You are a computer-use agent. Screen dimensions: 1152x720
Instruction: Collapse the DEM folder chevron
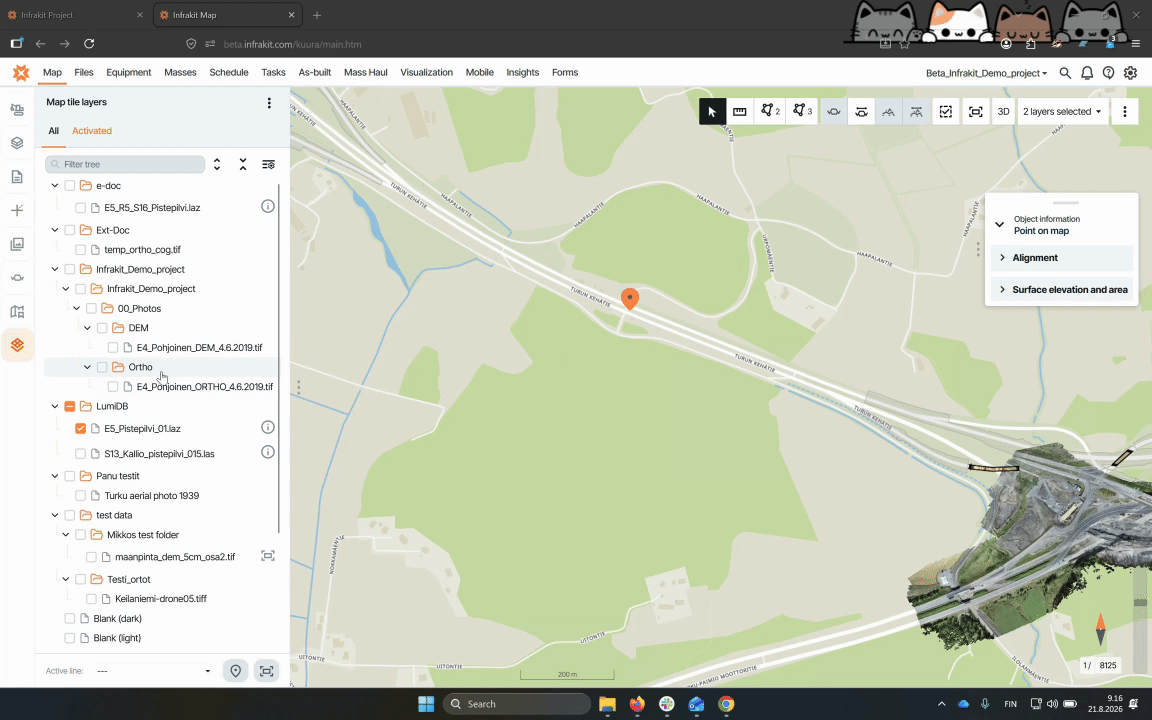tap(87, 328)
